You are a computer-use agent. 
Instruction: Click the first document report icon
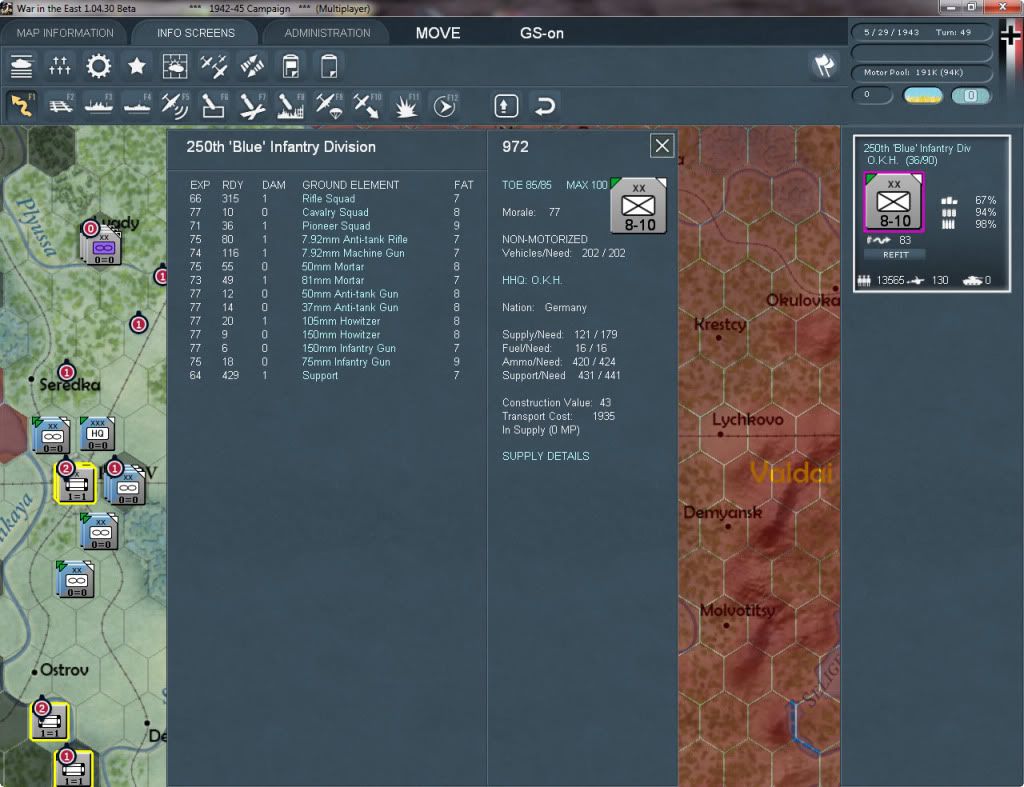click(291, 66)
